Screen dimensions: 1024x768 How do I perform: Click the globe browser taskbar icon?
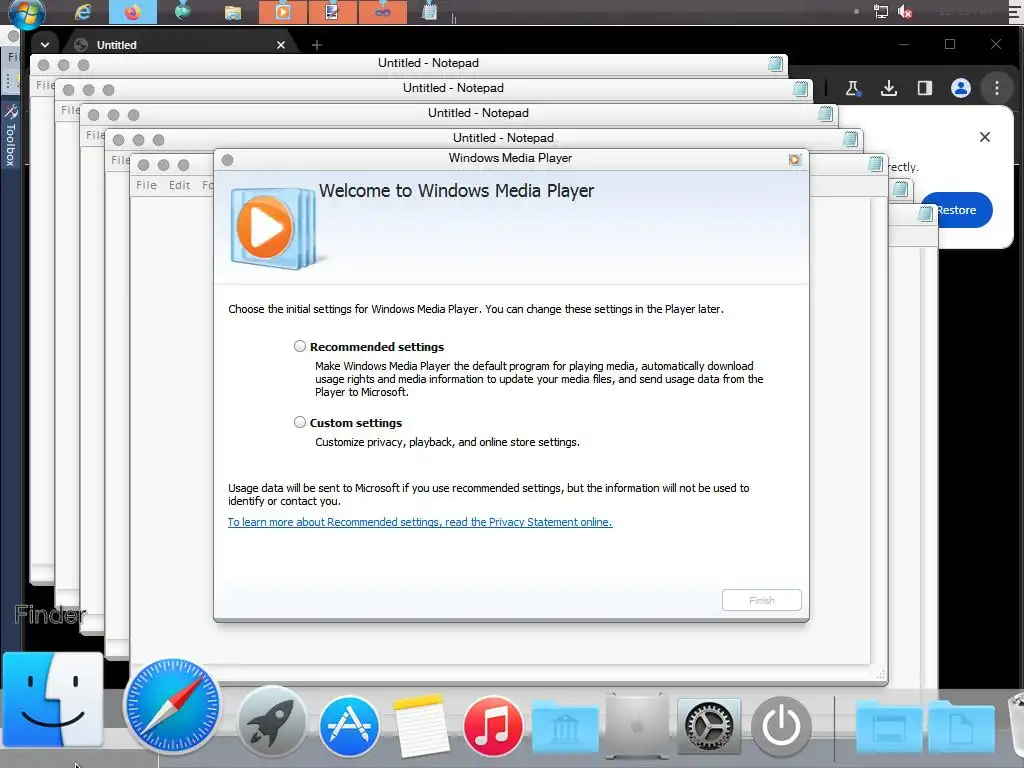pos(183,12)
